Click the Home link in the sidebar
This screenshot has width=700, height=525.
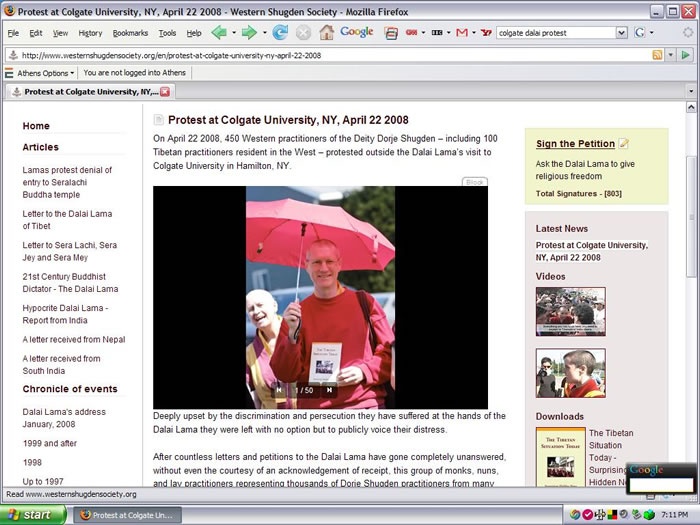pyautogui.click(x=36, y=126)
